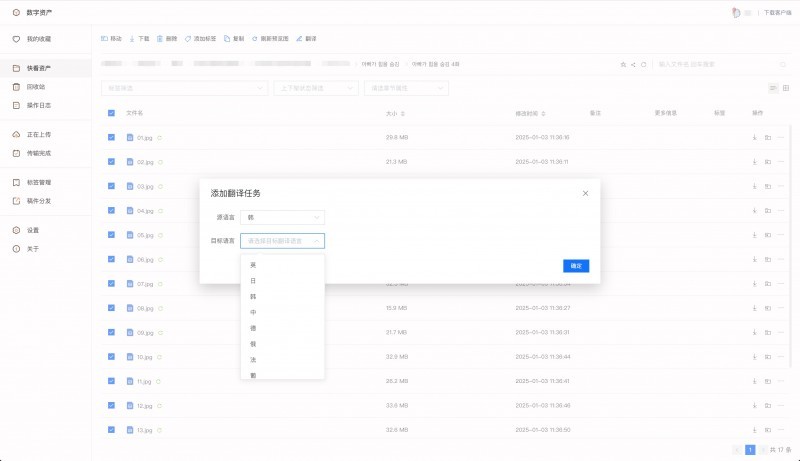800x461 pixels.
Task: Open 回收站 (recycle bin) in the sidebar
Action: click(x=36, y=87)
